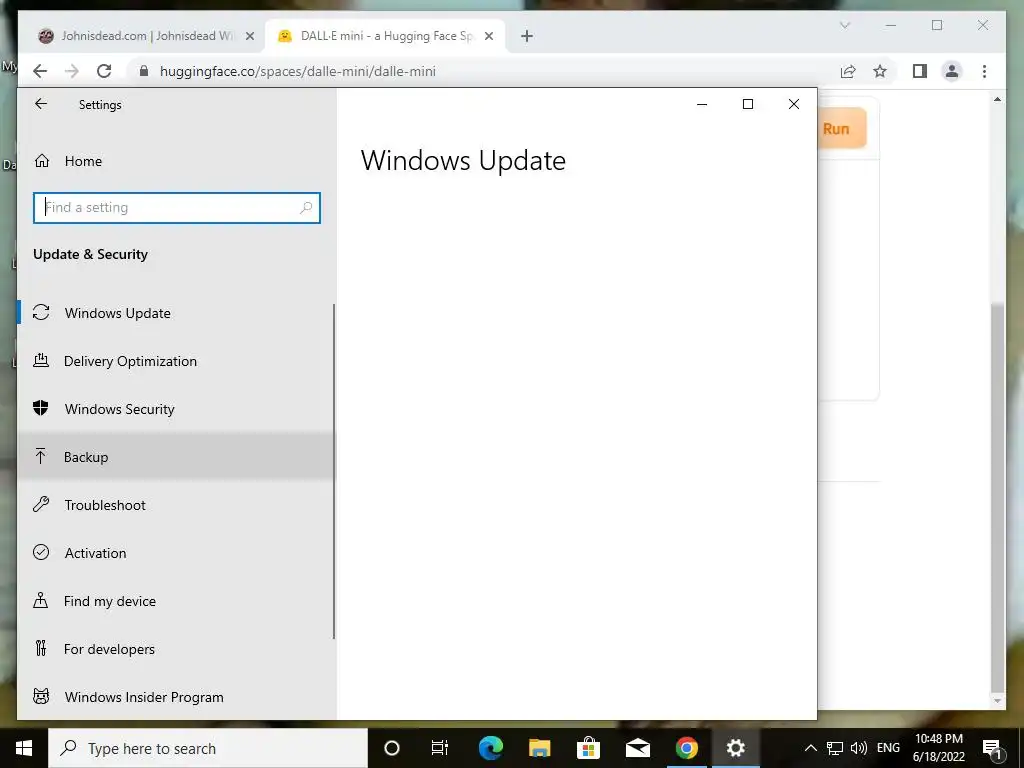
Task: Share this page from Chrome toolbar
Action: click(x=848, y=71)
